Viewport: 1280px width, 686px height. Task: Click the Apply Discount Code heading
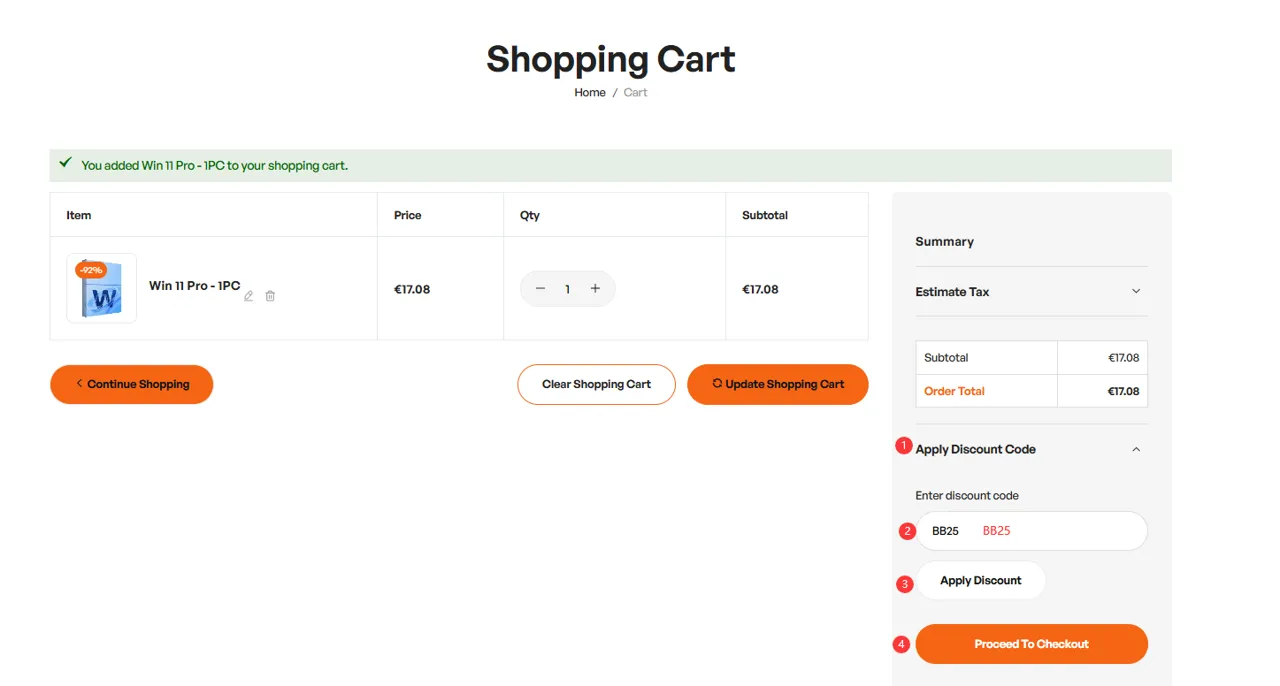(x=976, y=449)
